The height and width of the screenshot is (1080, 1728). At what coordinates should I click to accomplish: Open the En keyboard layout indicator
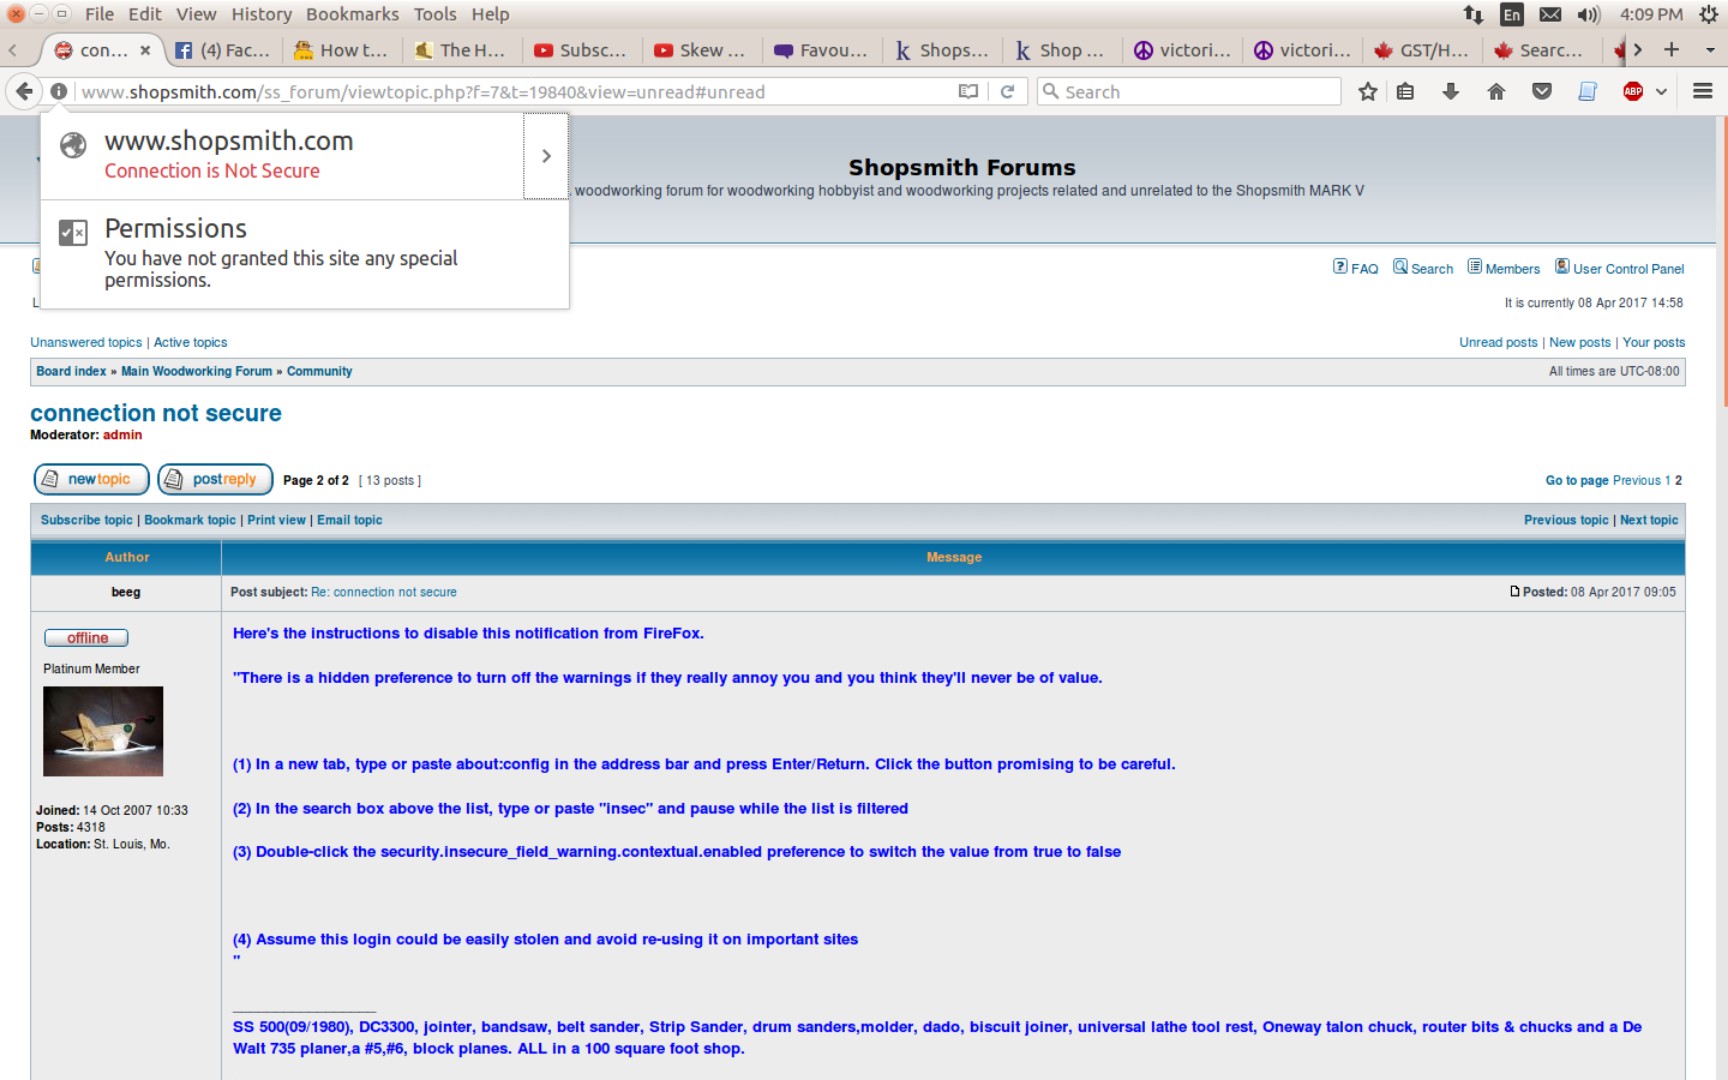[x=1512, y=14]
